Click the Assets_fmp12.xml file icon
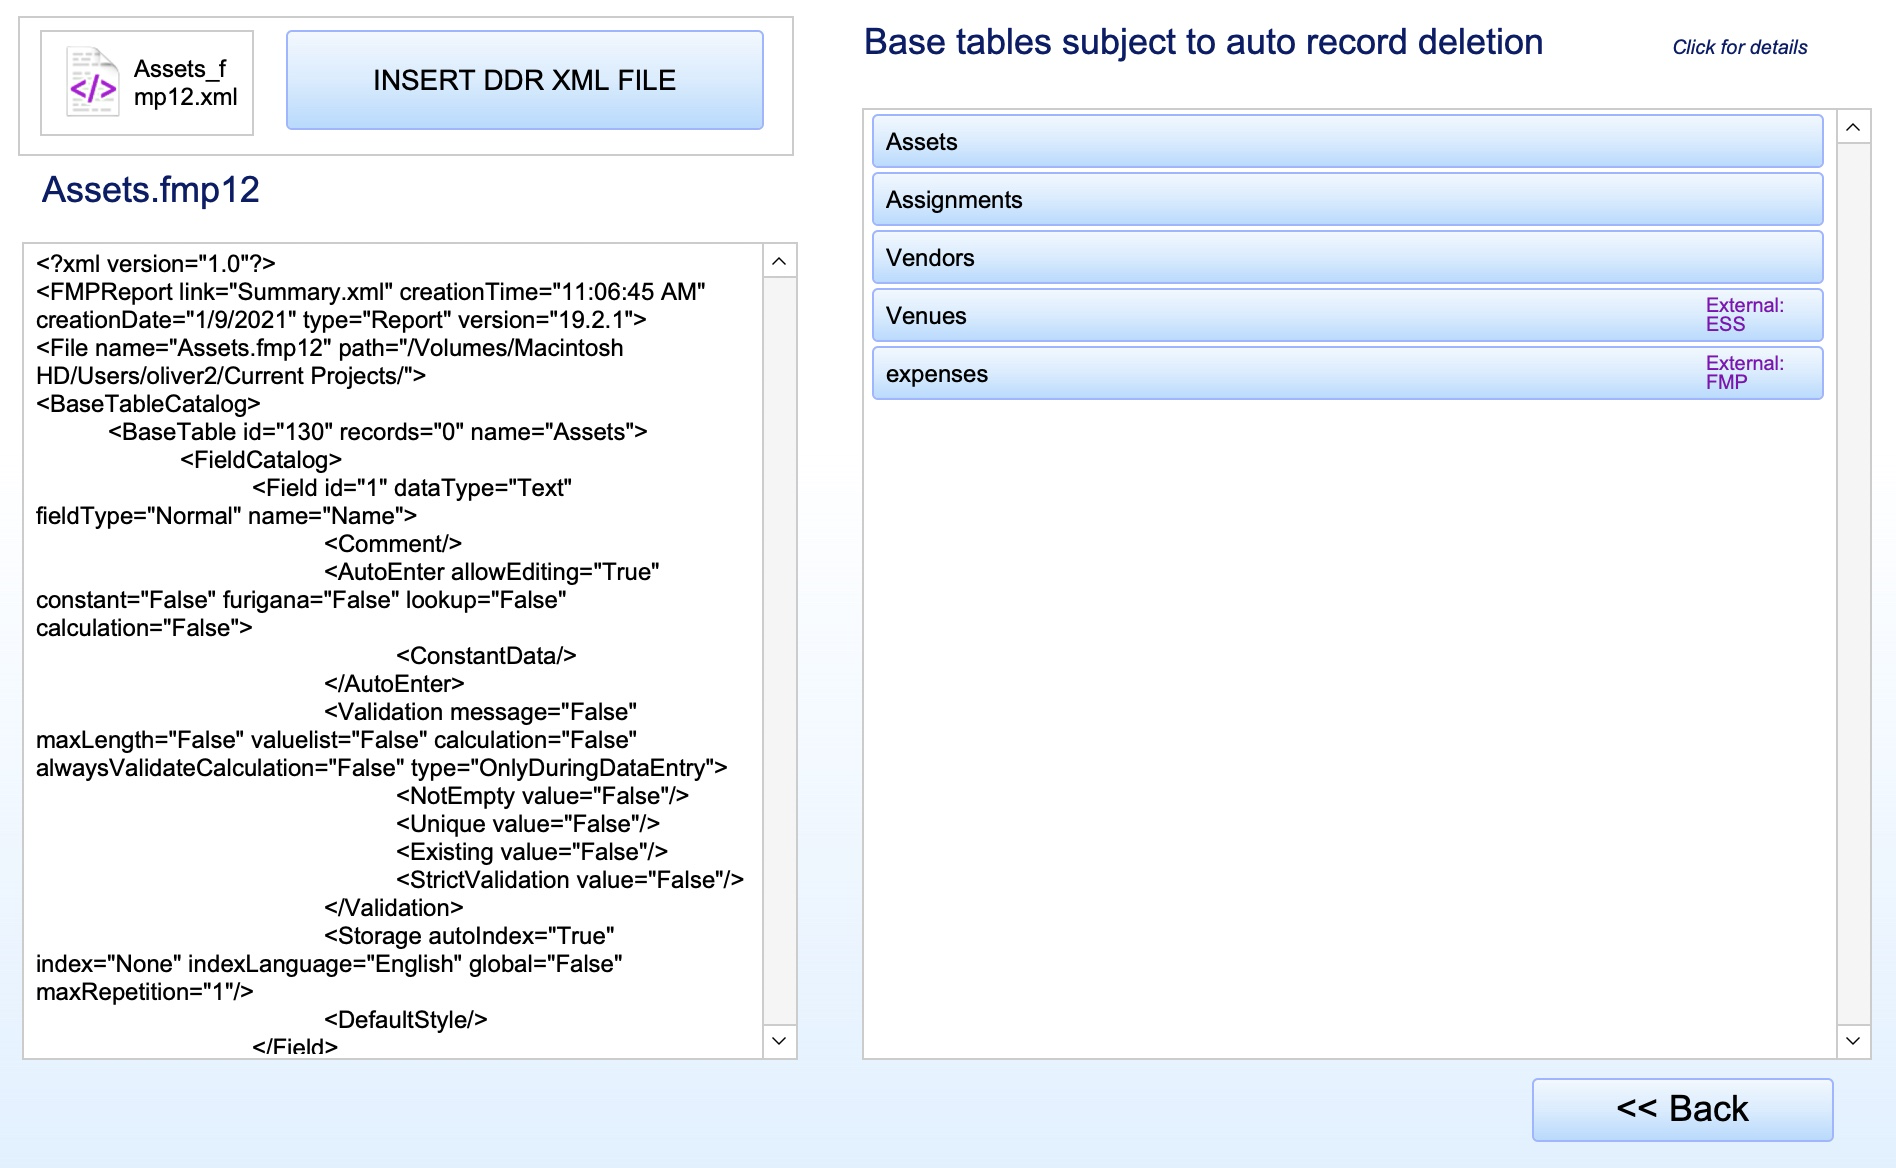Viewport: 1896px width, 1168px height. coord(93,83)
